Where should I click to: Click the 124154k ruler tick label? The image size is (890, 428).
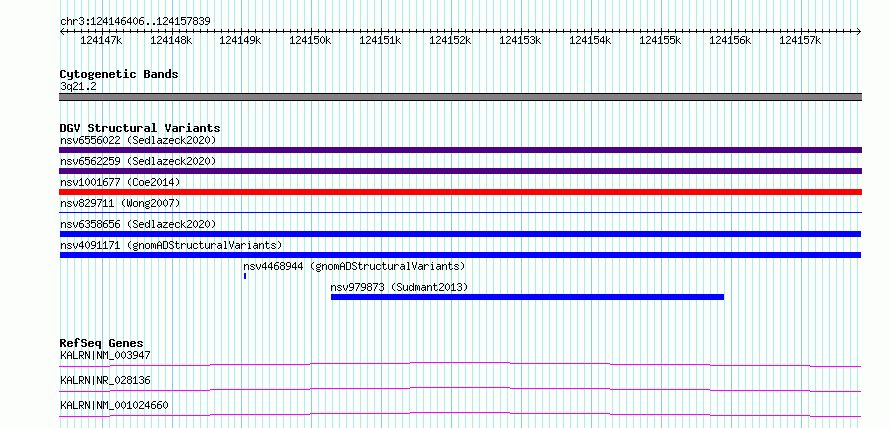[590, 41]
